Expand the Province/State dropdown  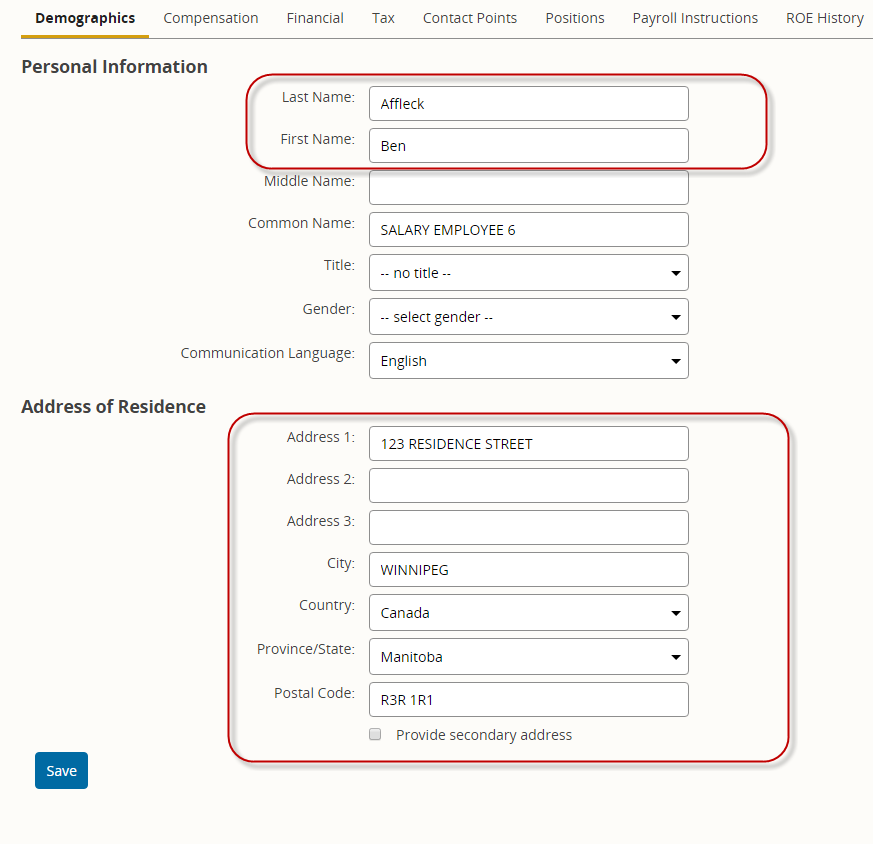(528, 656)
